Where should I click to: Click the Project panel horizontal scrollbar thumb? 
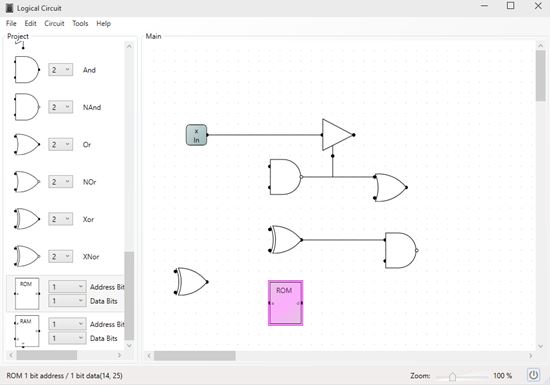point(47,355)
